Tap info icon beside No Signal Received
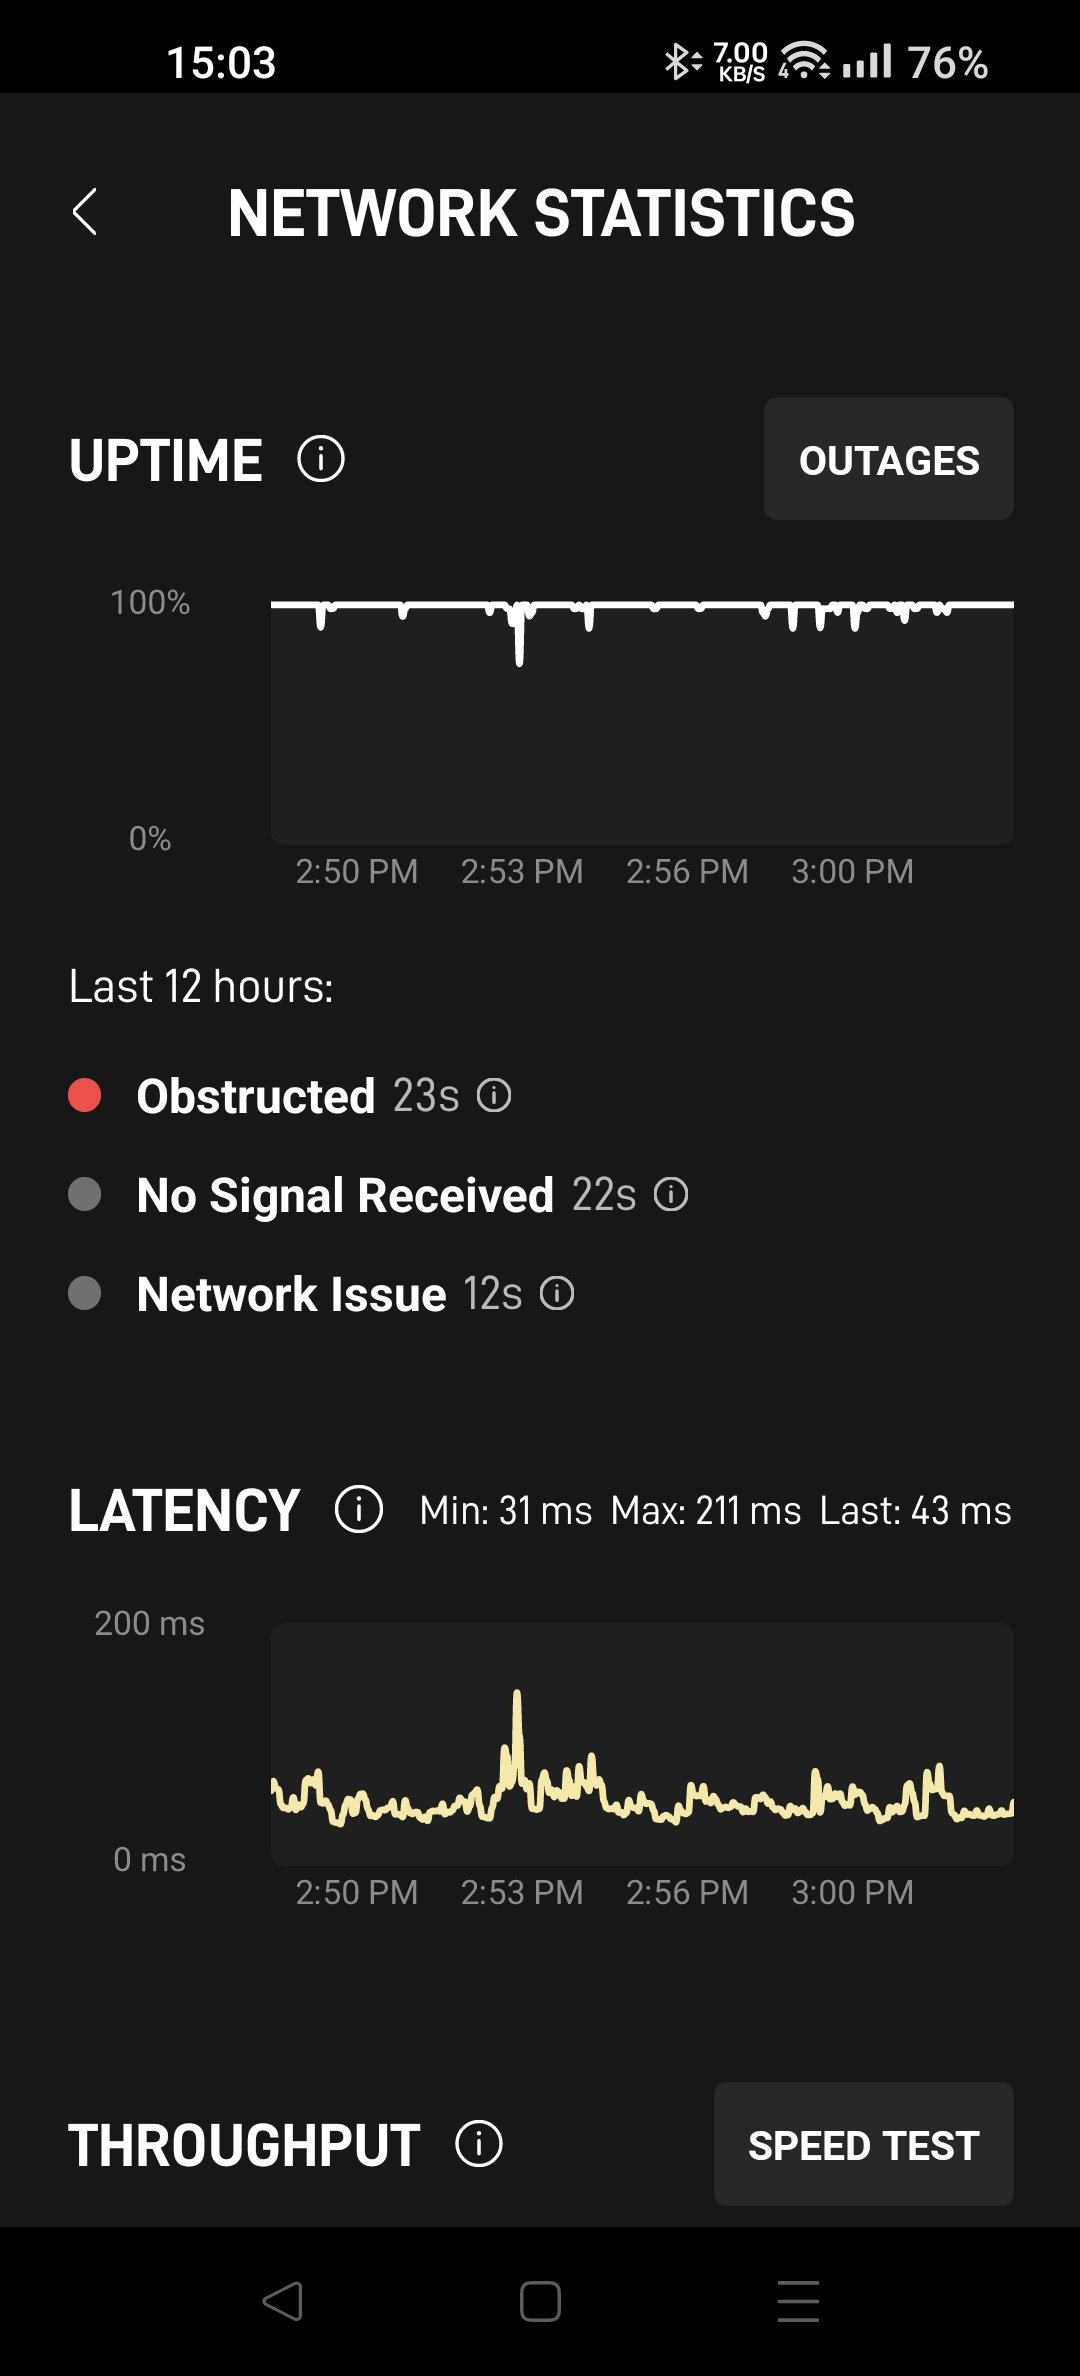Viewport: 1080px width, 2376px height. [671, 1195]
